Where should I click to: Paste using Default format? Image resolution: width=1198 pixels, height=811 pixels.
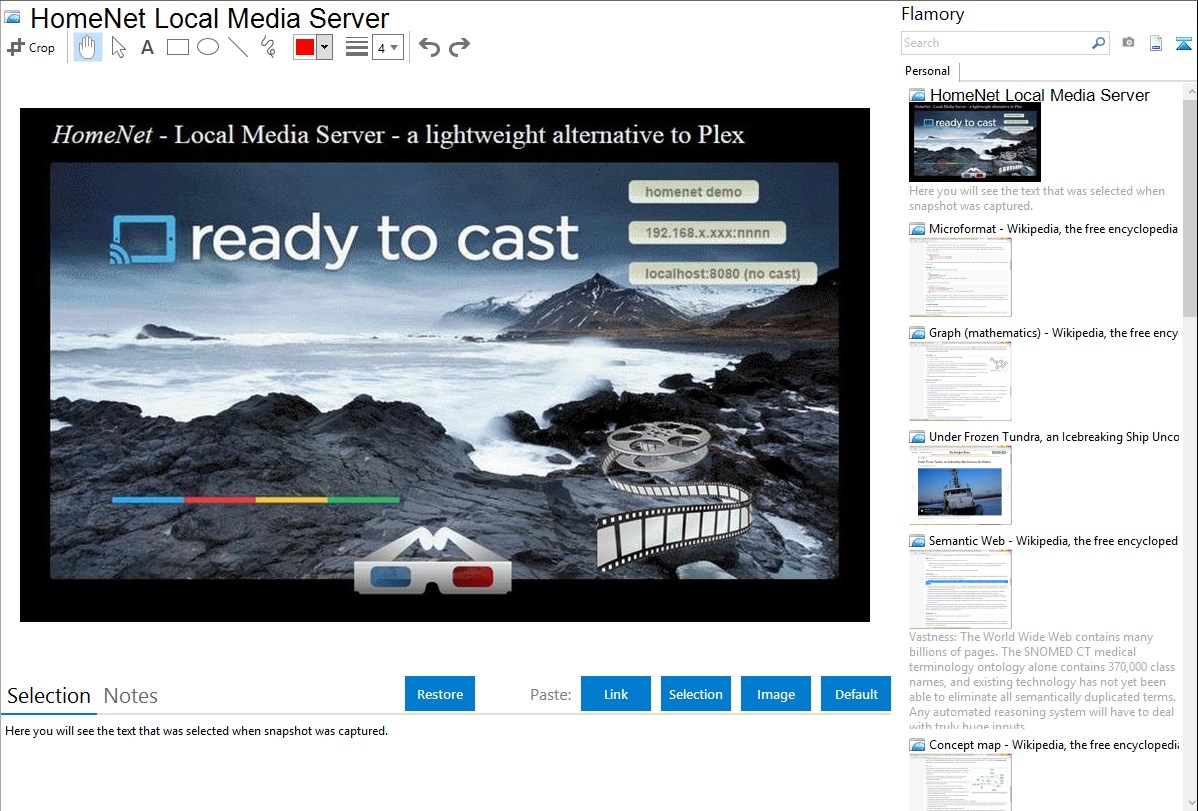(856, 694)
